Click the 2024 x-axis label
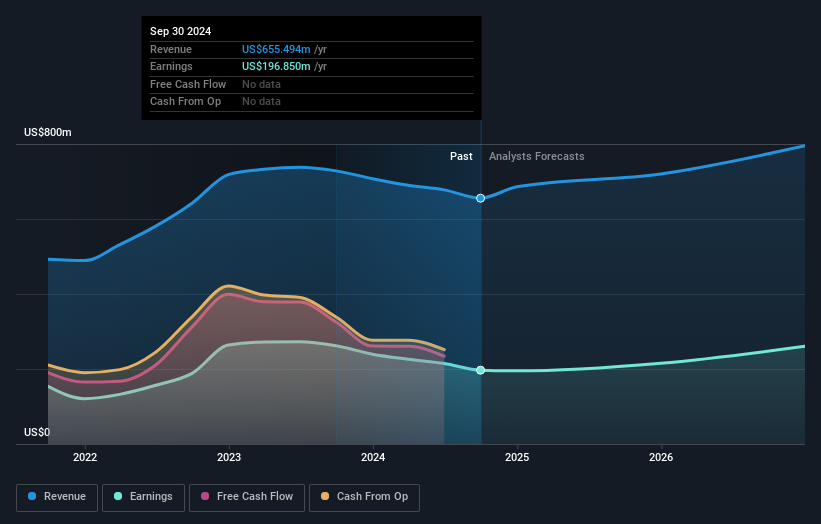Image resolution: width=821 pixels, height=524 pixels. click(x=373, y=457)
